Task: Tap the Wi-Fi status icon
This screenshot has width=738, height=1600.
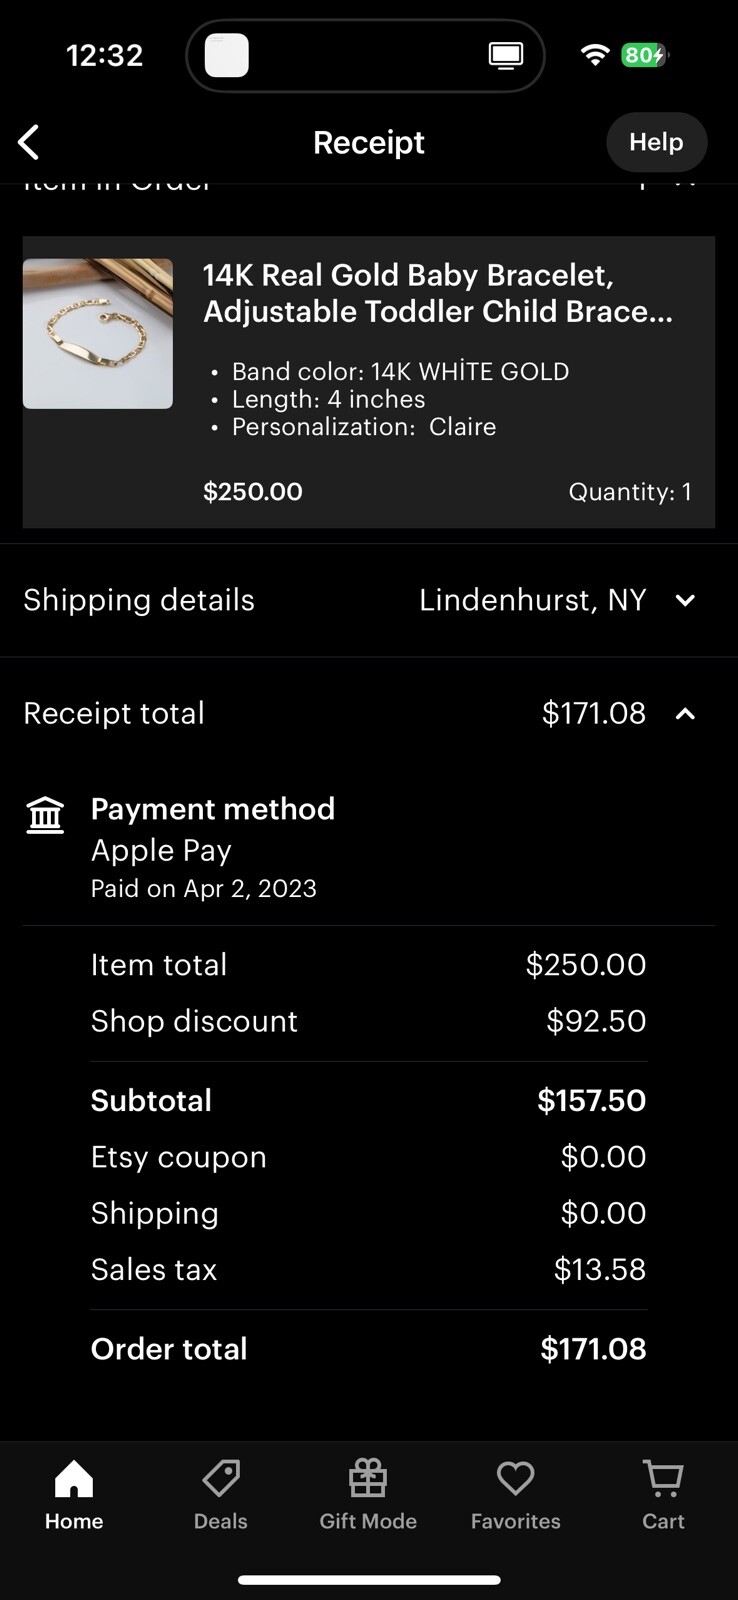Action: tap(595, 55)
